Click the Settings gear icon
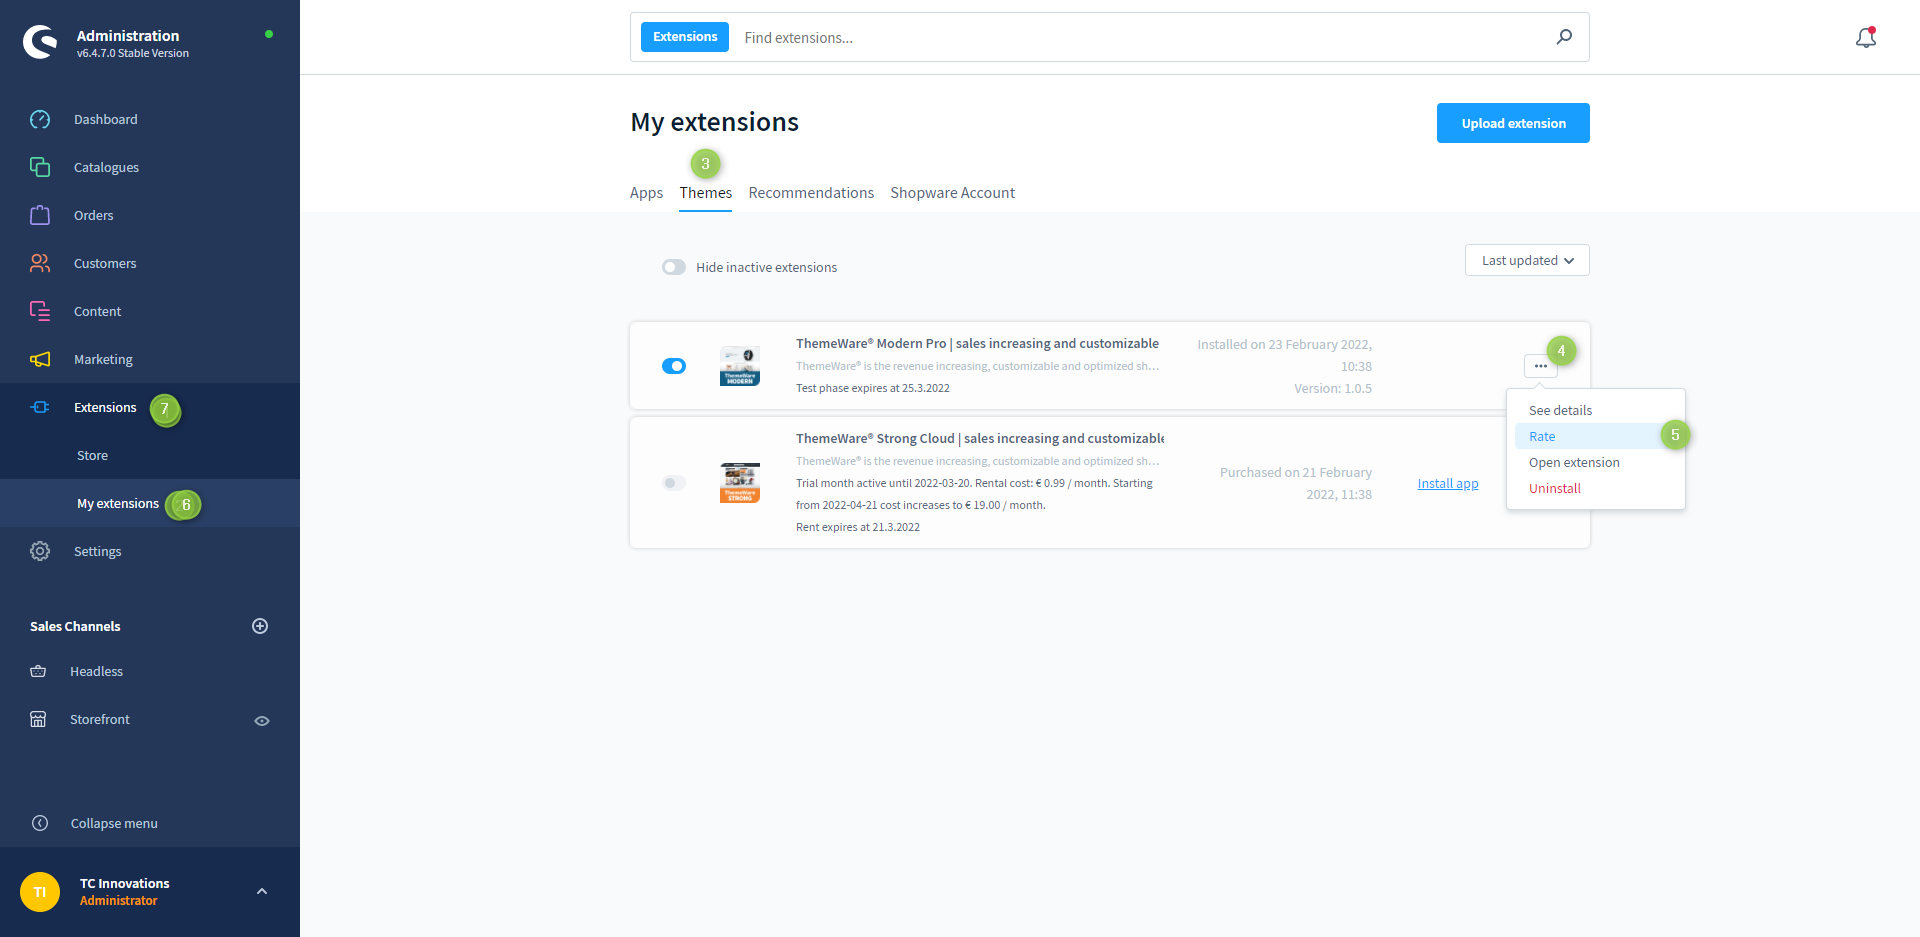The height and width of the screenshot is (937, 1920). point(40,551)
